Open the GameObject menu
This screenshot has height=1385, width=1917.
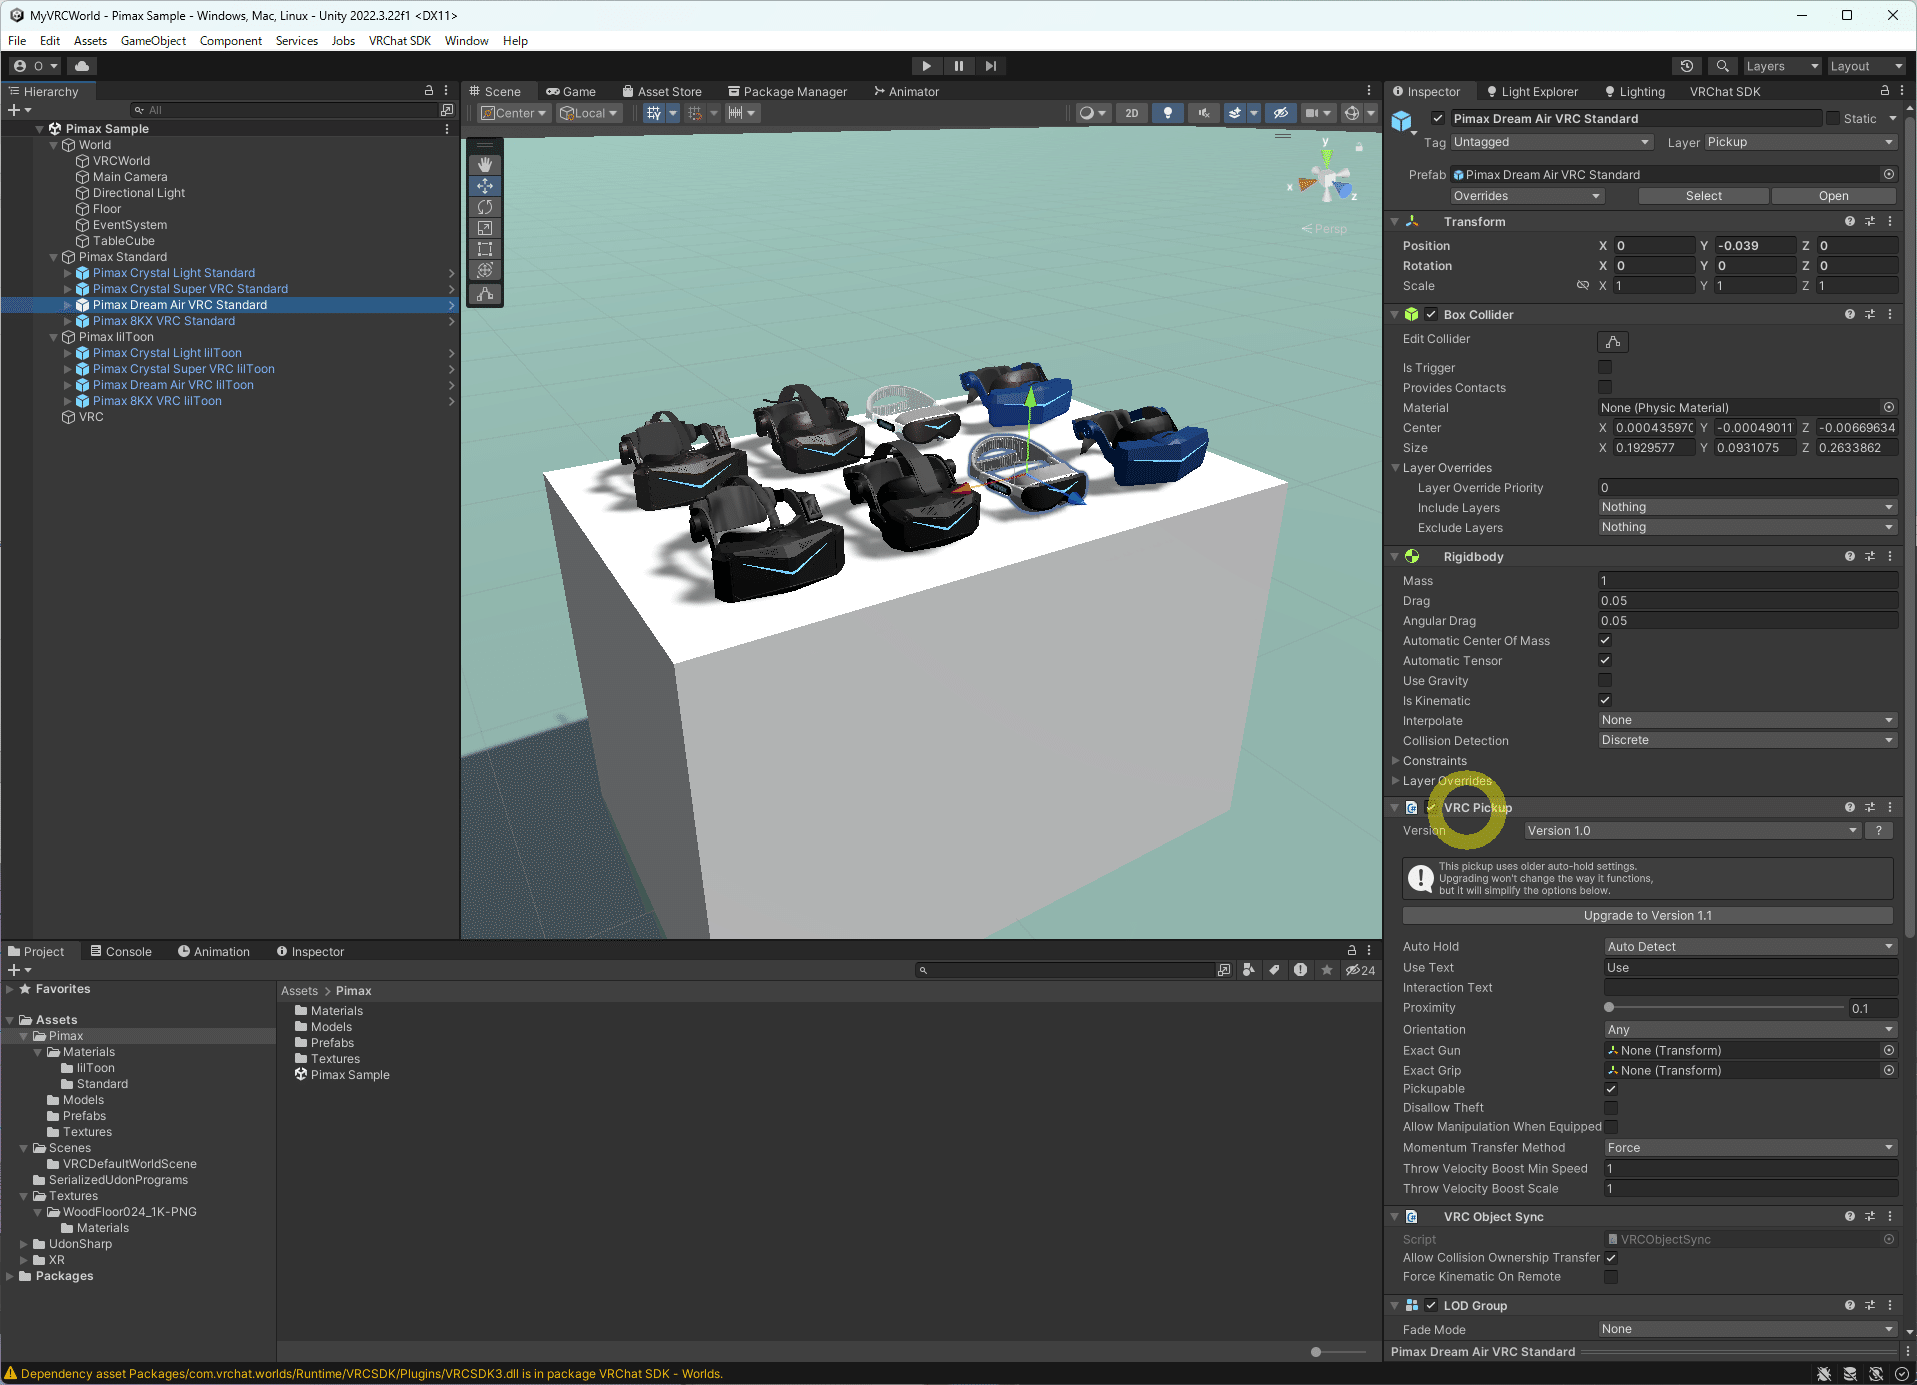tap(153, 41)
